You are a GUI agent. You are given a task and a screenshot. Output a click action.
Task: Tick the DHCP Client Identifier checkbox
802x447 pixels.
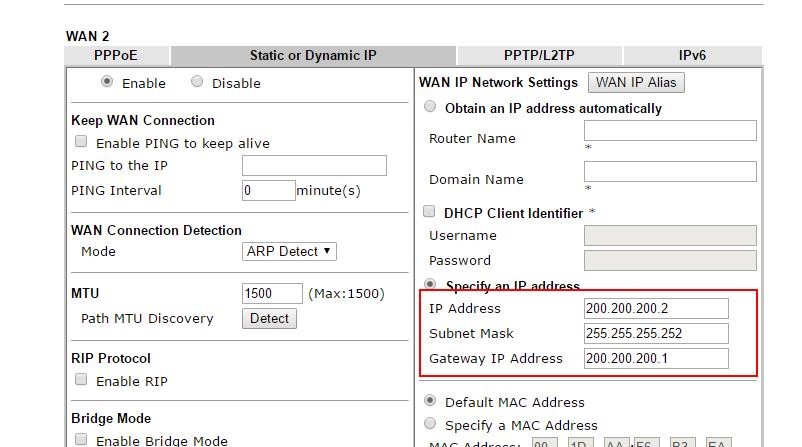point(430,212)
